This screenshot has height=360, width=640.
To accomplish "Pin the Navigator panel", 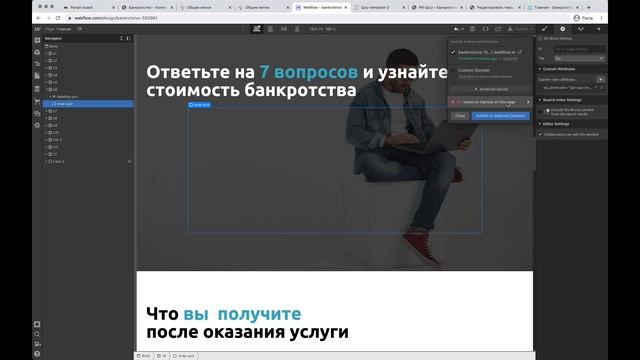I will point(128,38).
